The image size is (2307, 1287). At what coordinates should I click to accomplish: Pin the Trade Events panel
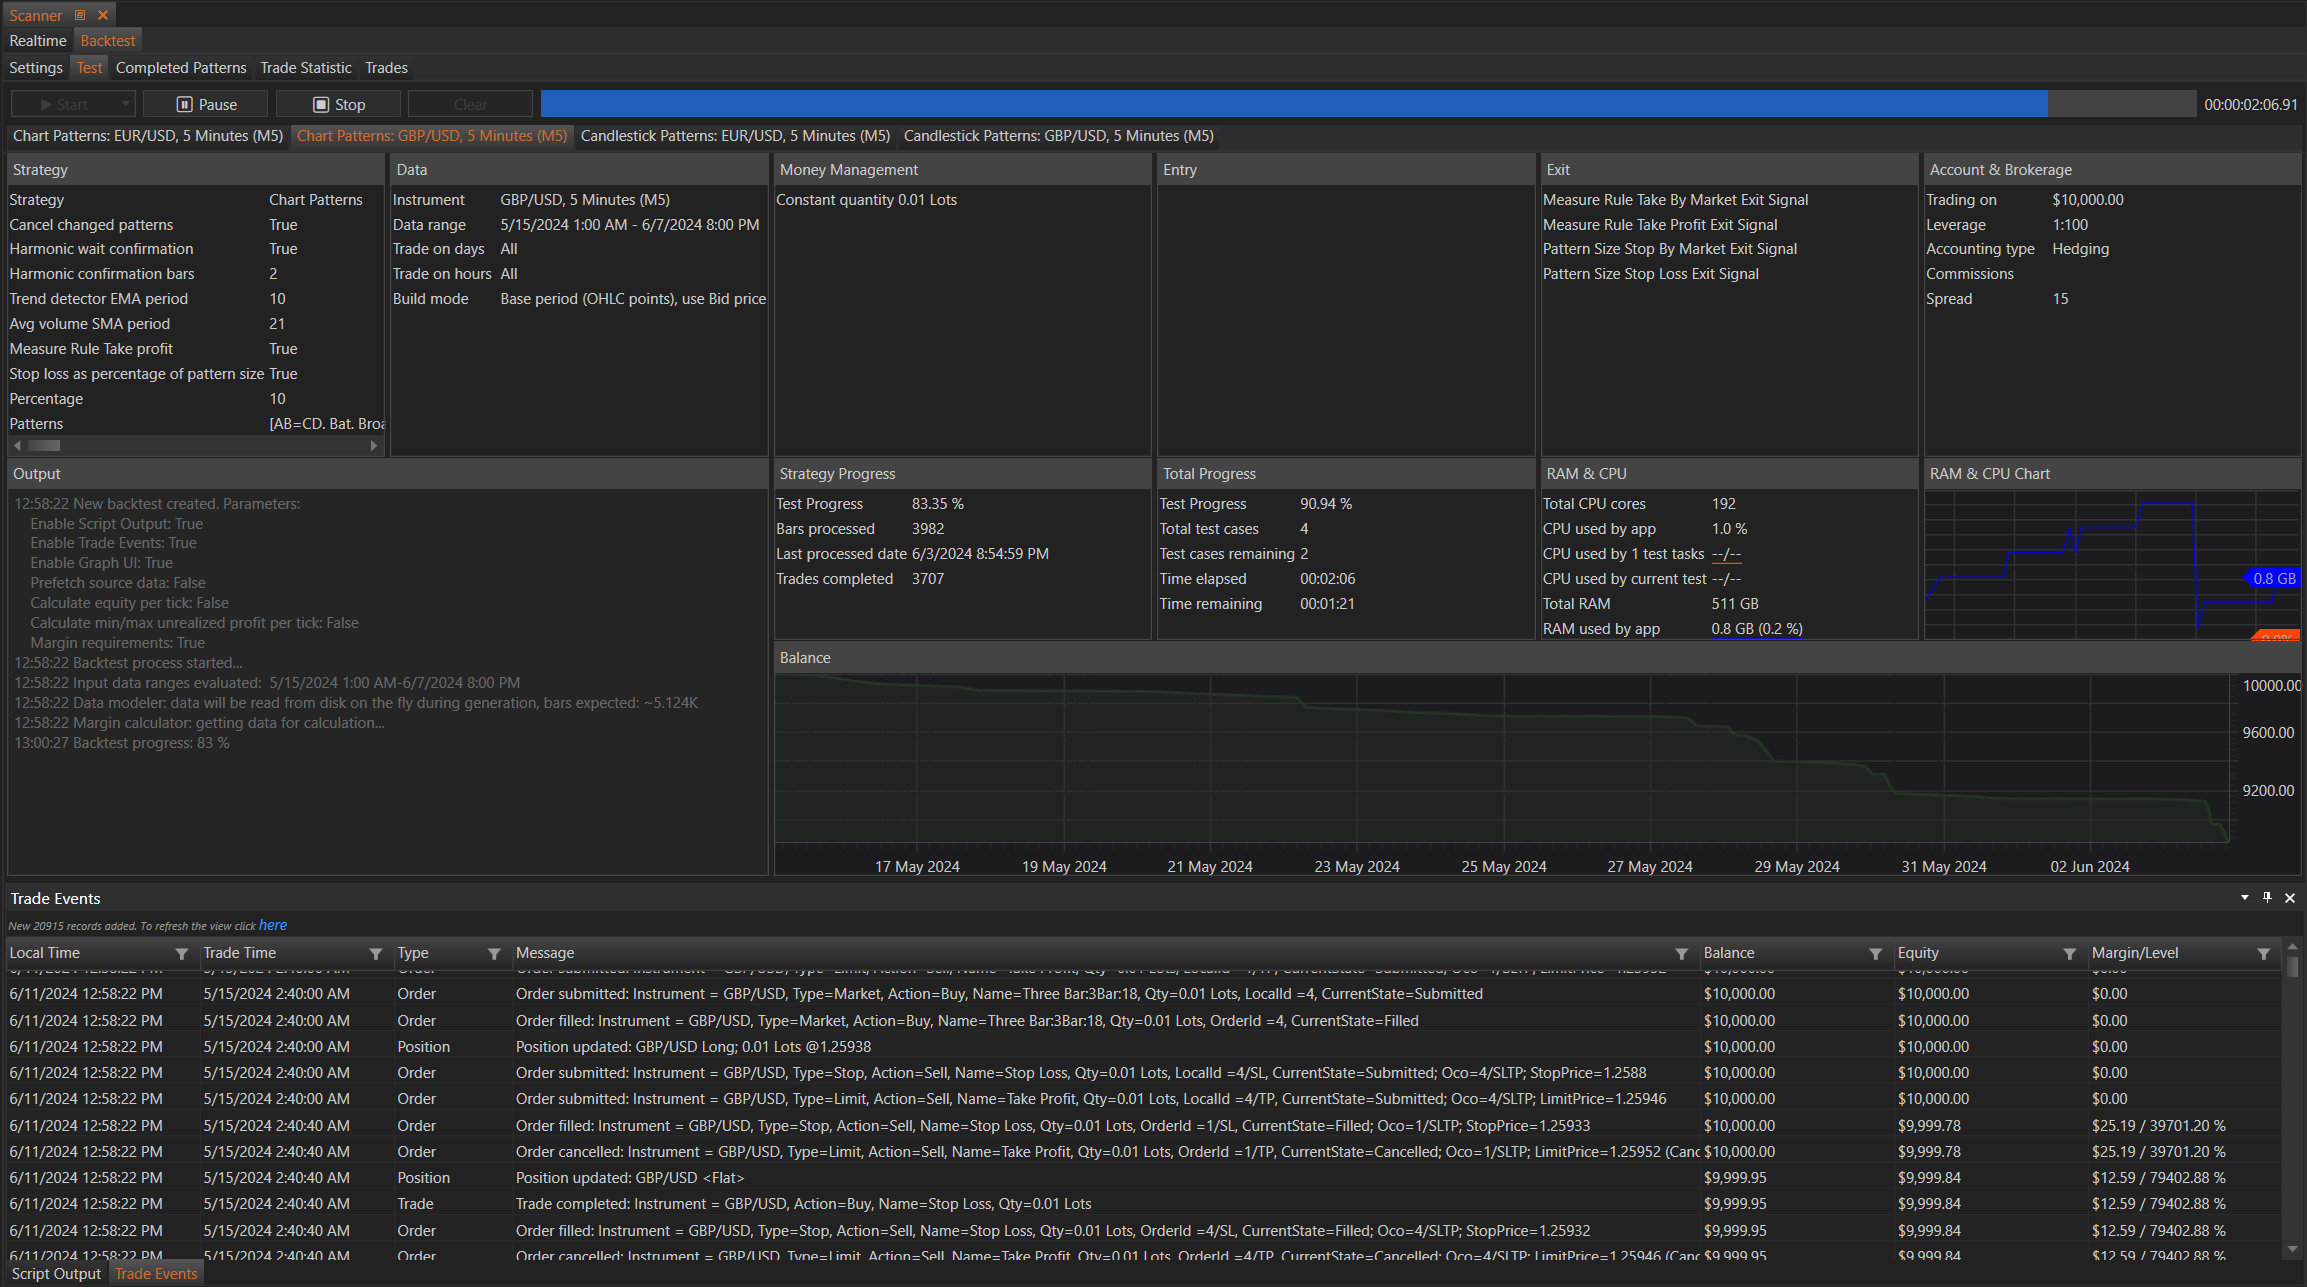[2267, 897]
